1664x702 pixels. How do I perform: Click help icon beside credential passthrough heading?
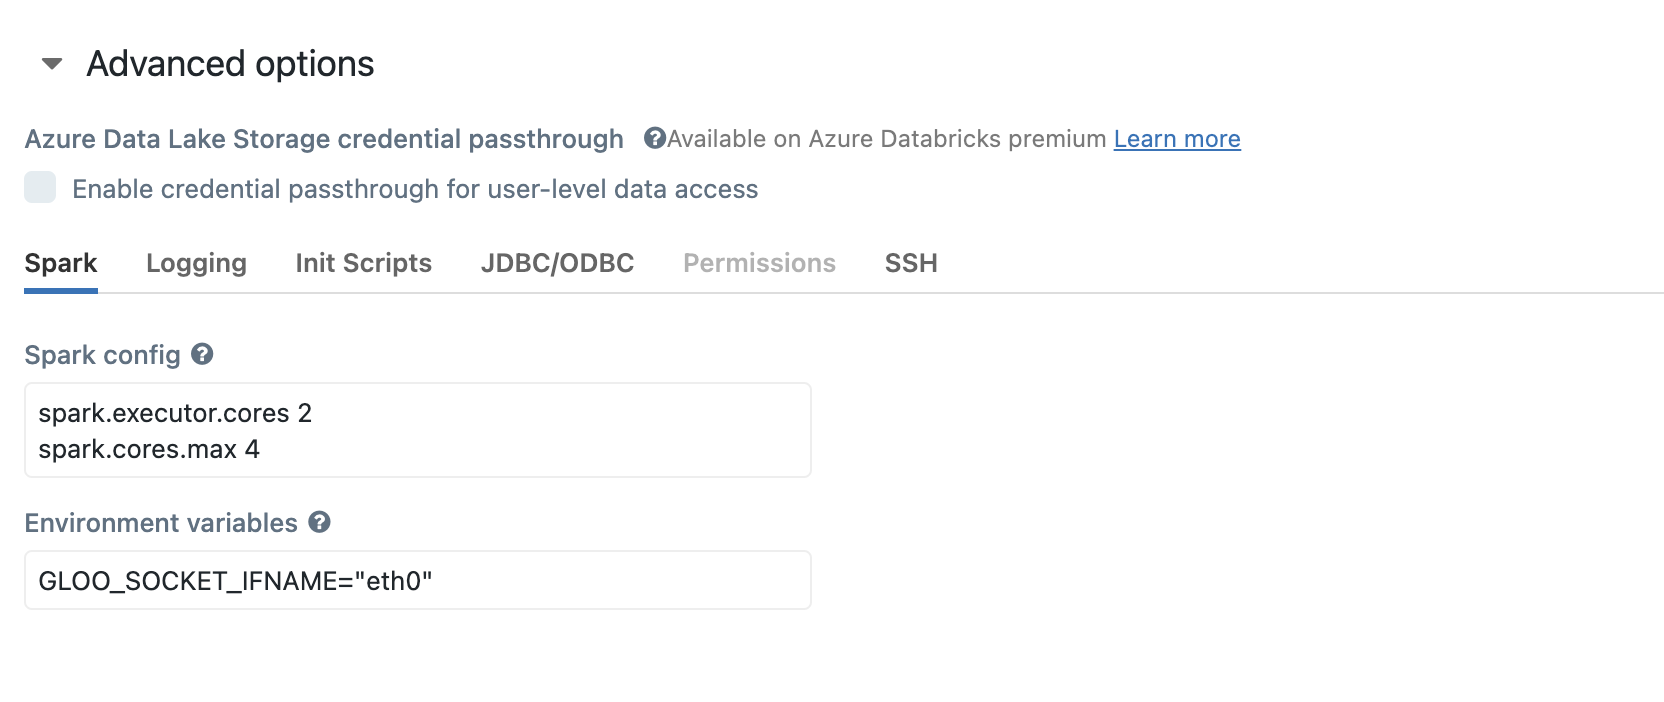(x=654, y=138)
